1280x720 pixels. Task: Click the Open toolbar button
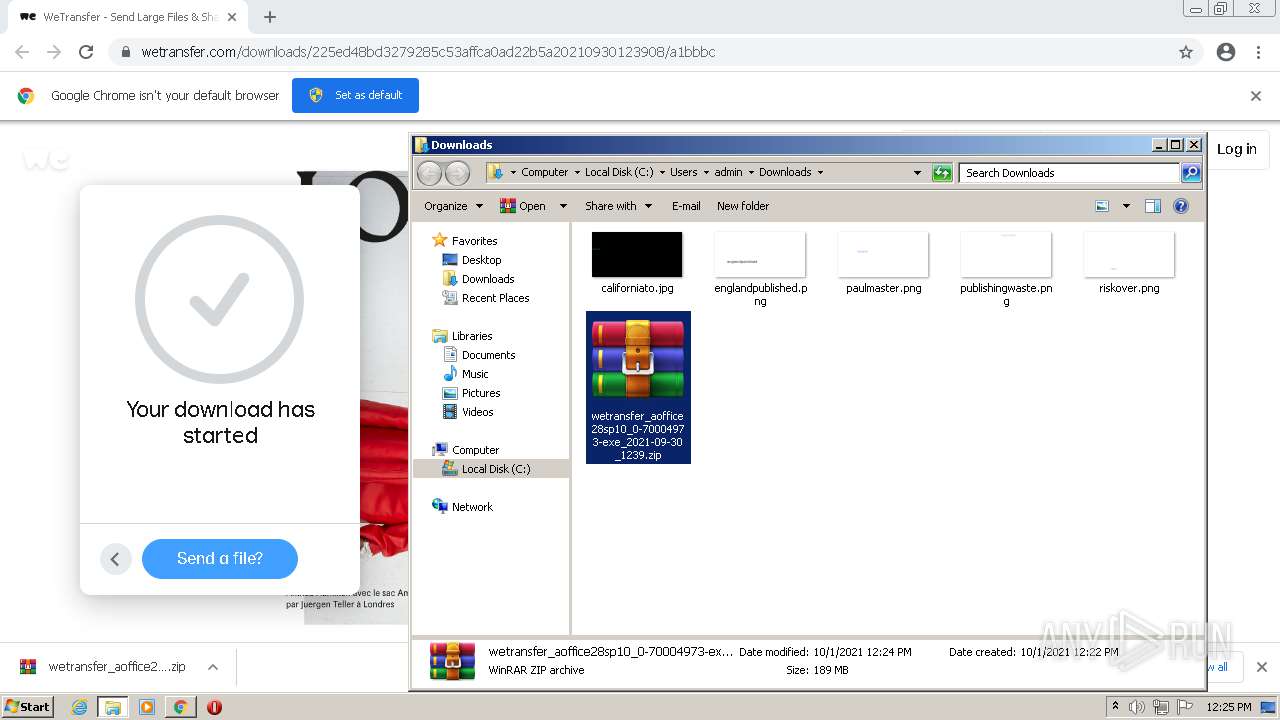coord(525,206)
